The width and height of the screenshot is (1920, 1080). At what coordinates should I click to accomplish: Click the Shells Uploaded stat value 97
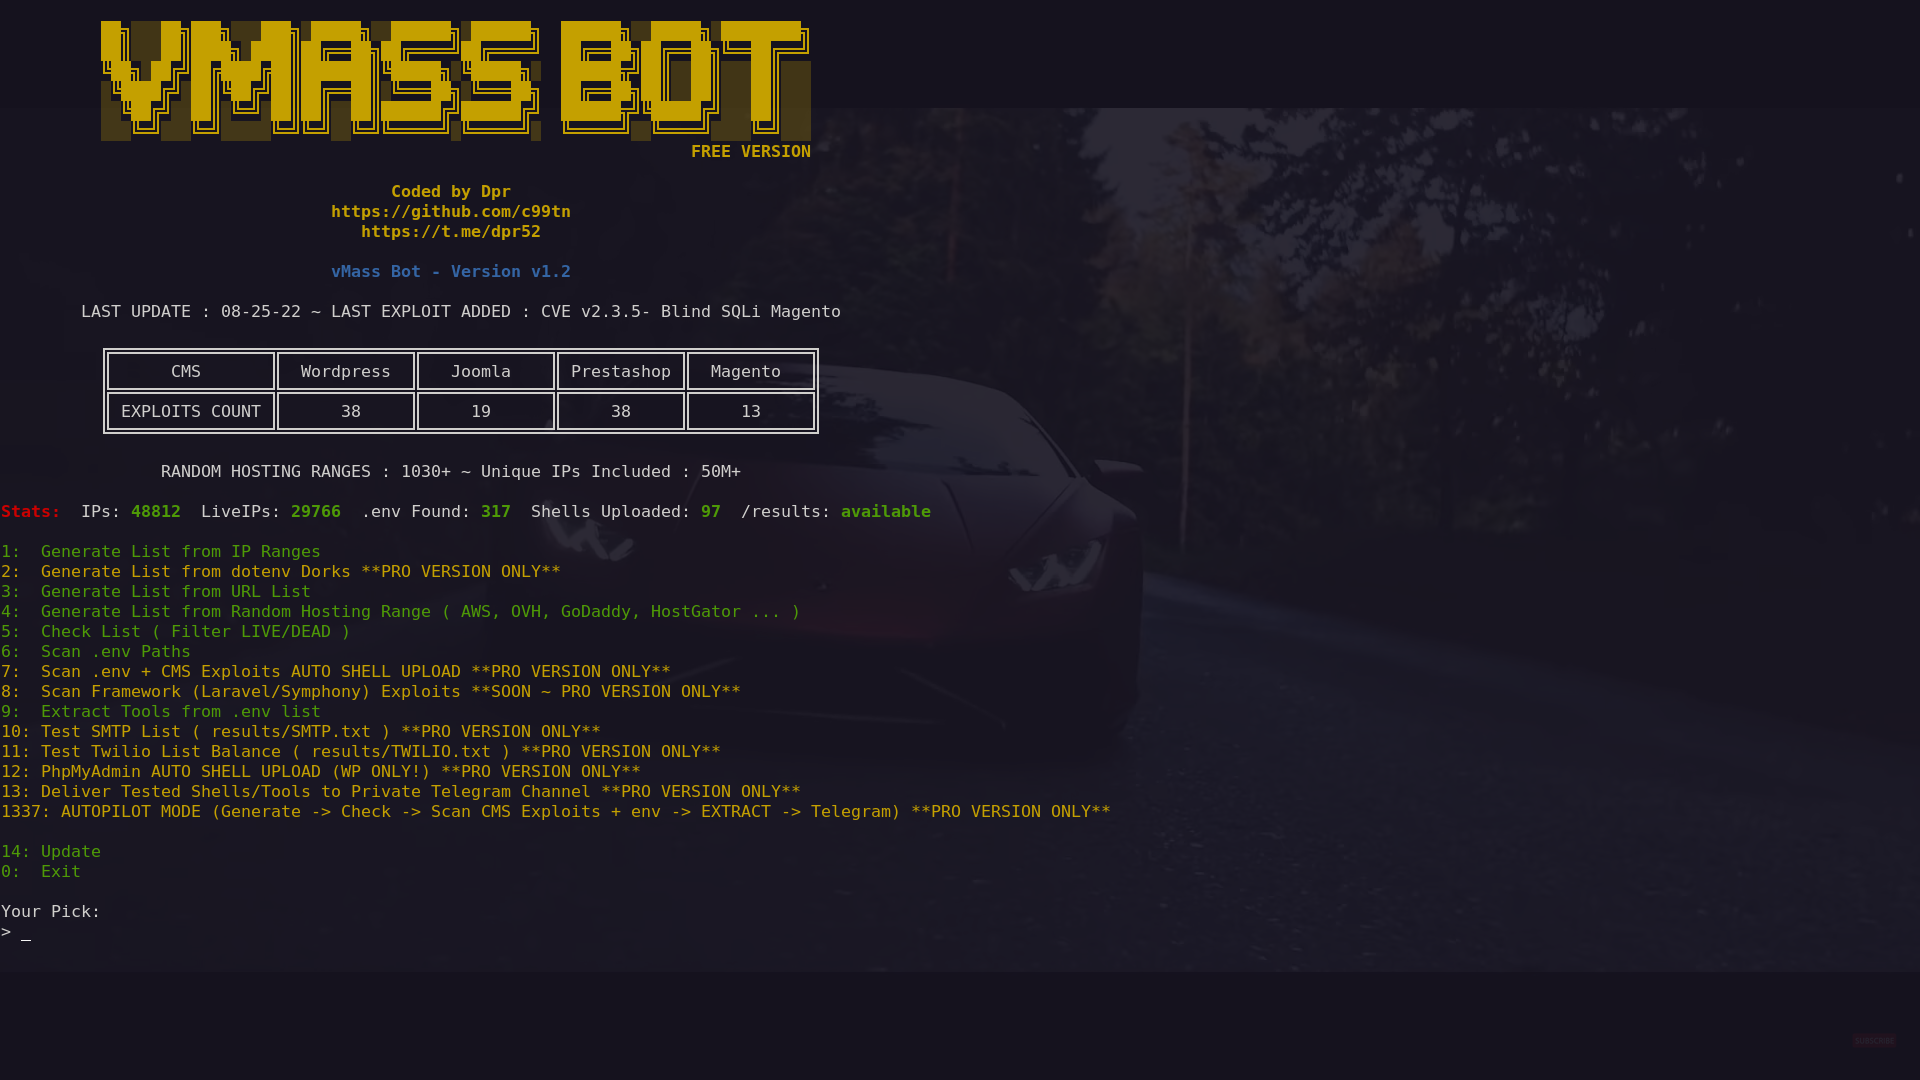pos(711,512)
